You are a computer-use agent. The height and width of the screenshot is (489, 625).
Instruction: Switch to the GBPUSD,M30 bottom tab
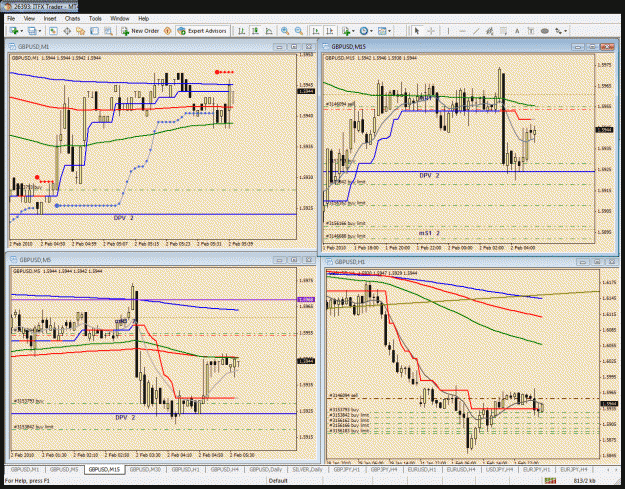pos(145,469)
